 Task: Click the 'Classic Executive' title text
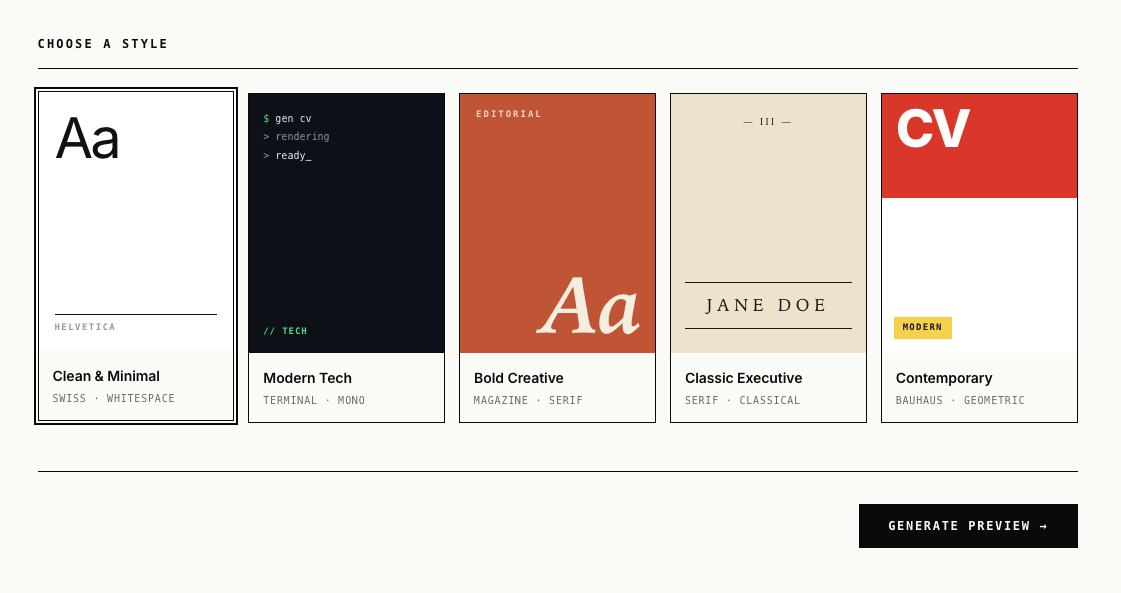744,378
